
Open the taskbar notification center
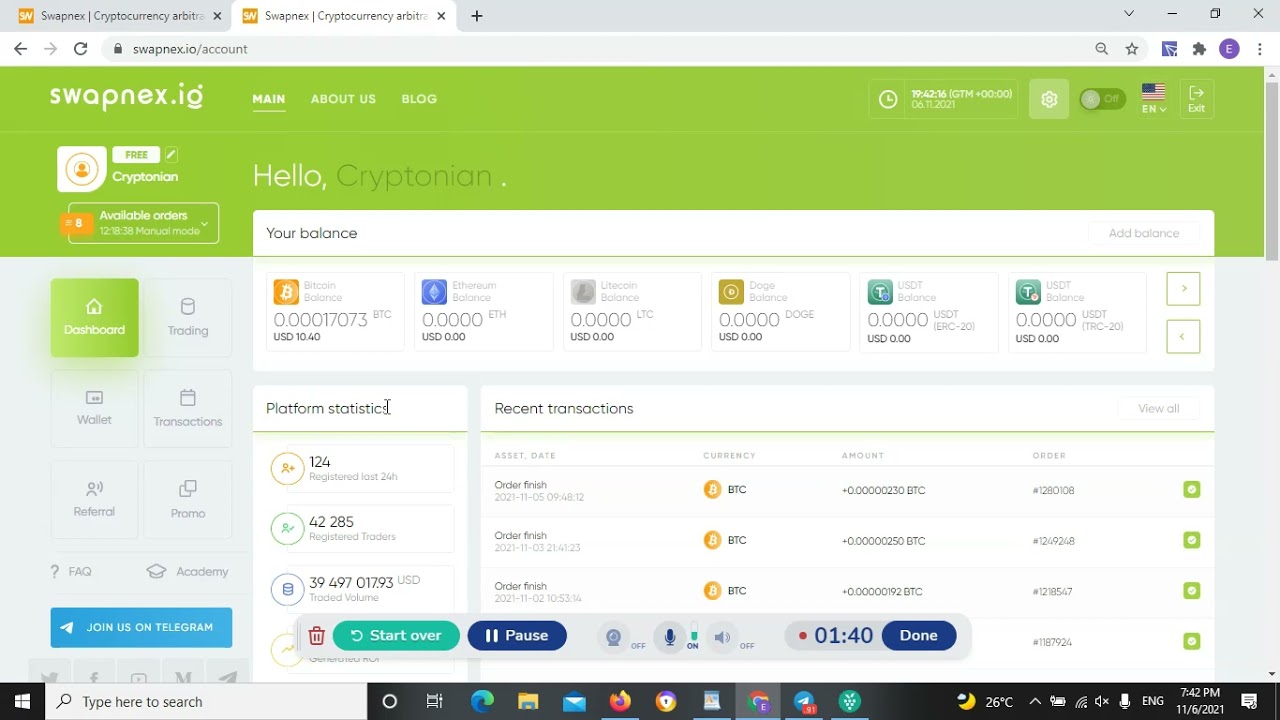(1249, 701)
